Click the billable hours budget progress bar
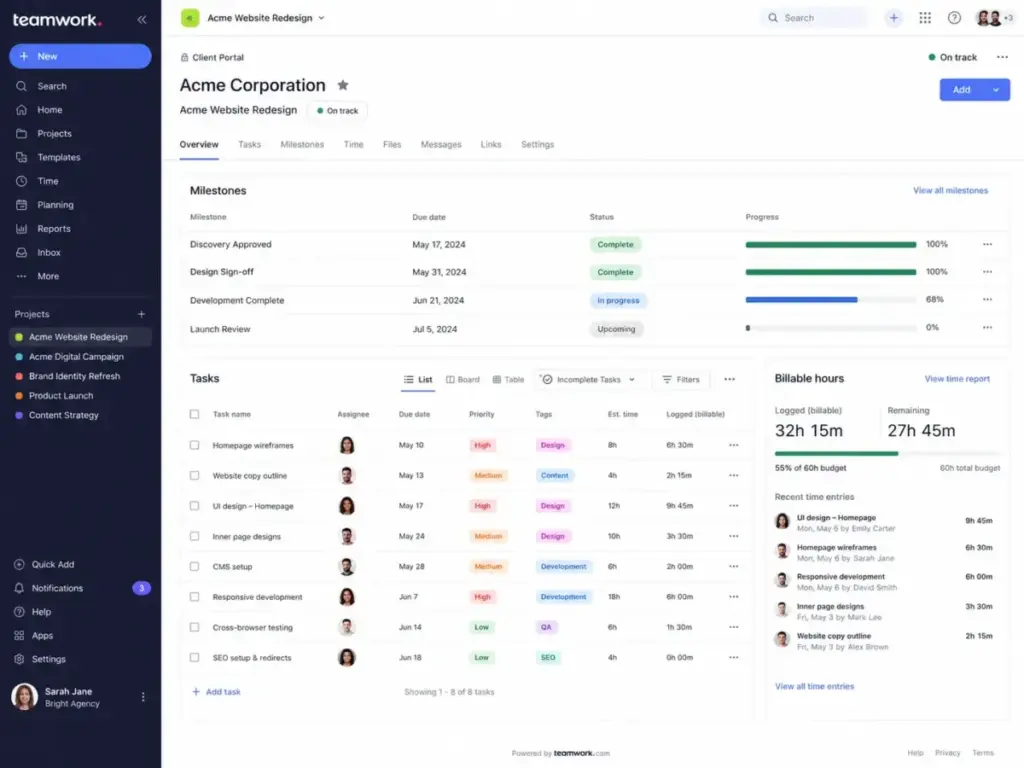This screenshot has height=768, width=1024. 887,453
